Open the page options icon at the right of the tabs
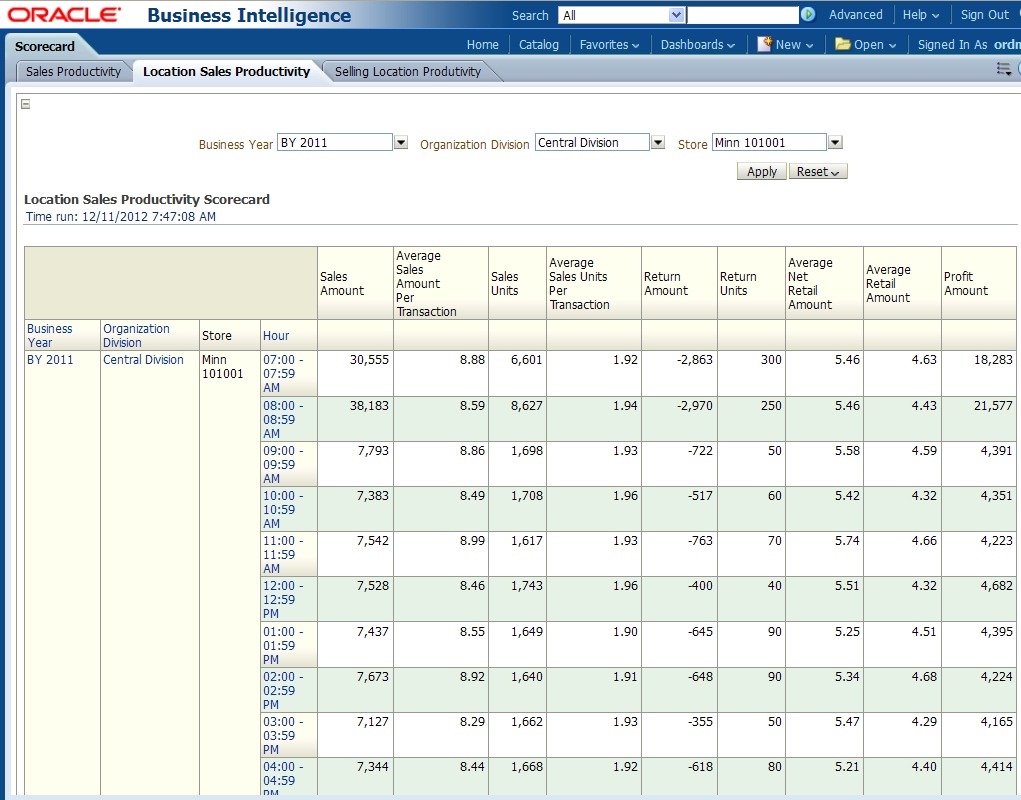 (1004, 69)
